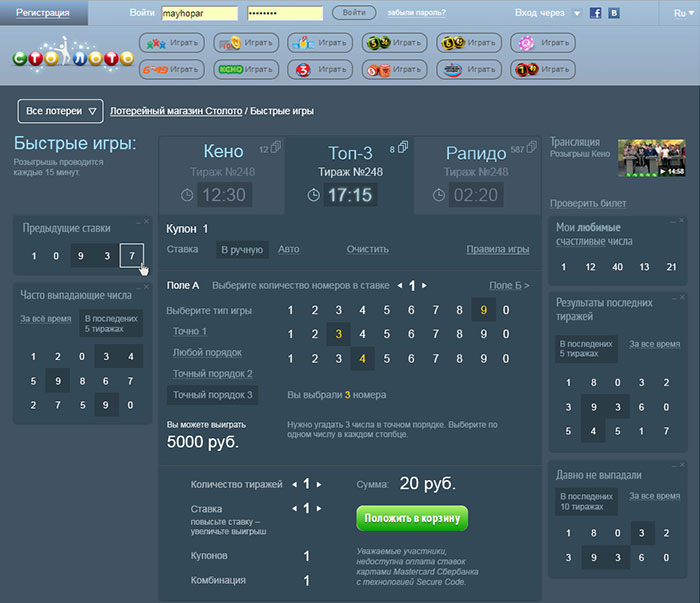Switch bet mode to Авто

(288, 249)
